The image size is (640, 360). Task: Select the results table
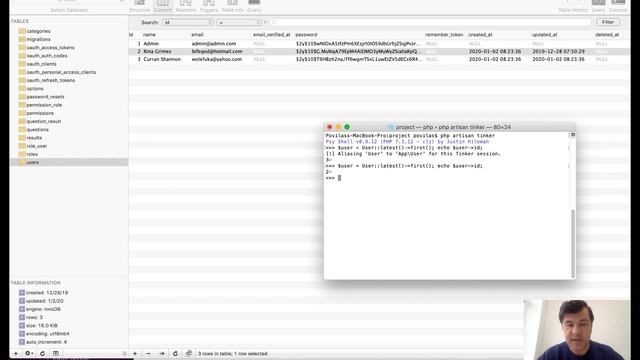coord(34,138)
